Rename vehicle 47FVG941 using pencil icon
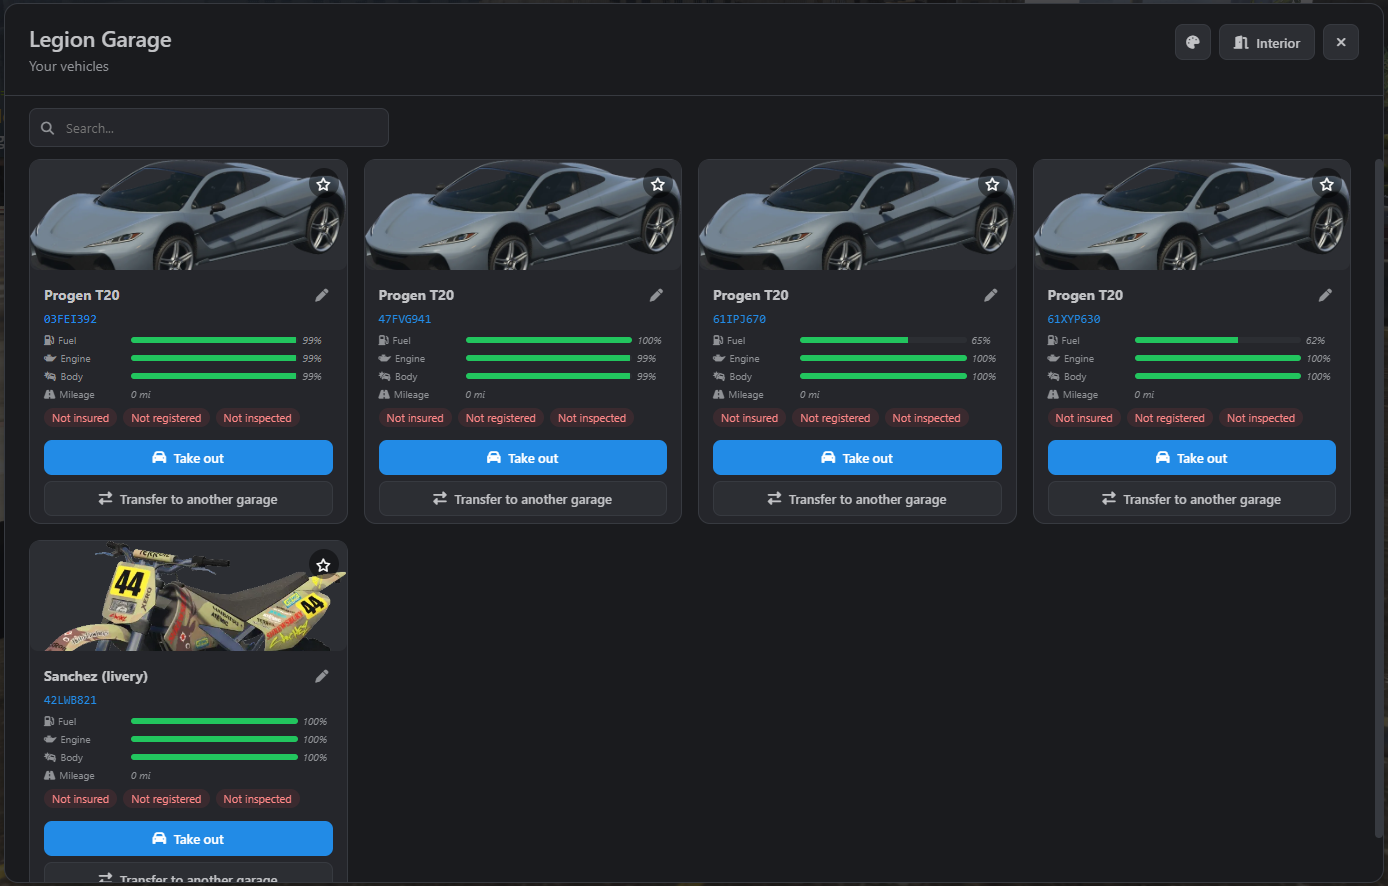This screenshot has height=886, width=1388. [656, 295]
